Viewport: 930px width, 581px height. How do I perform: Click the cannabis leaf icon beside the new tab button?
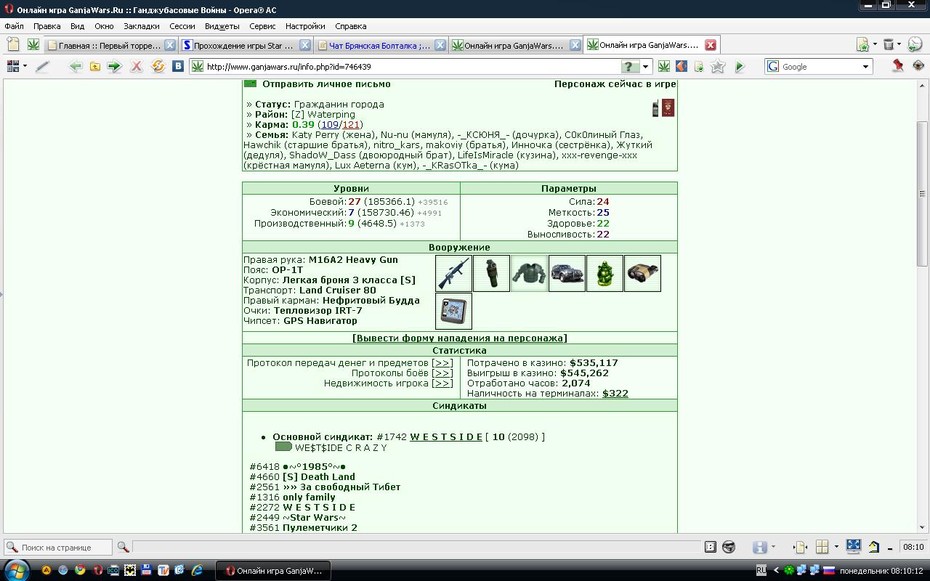coord(33,44)
